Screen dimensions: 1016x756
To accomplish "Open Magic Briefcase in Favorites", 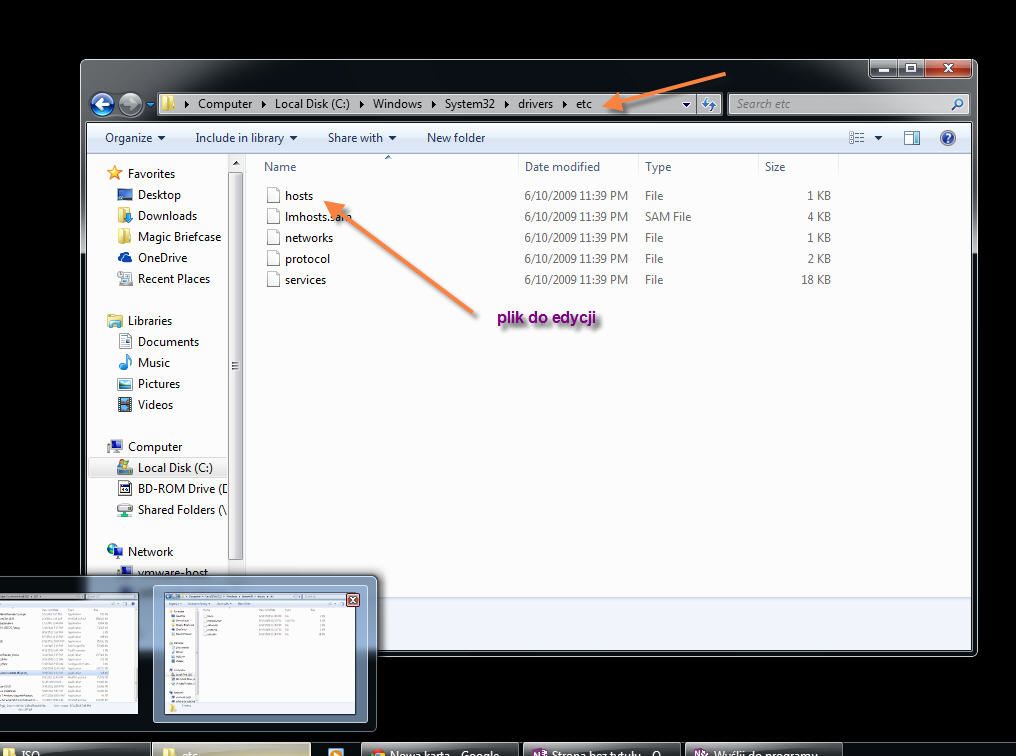I will tap(179, 237).
